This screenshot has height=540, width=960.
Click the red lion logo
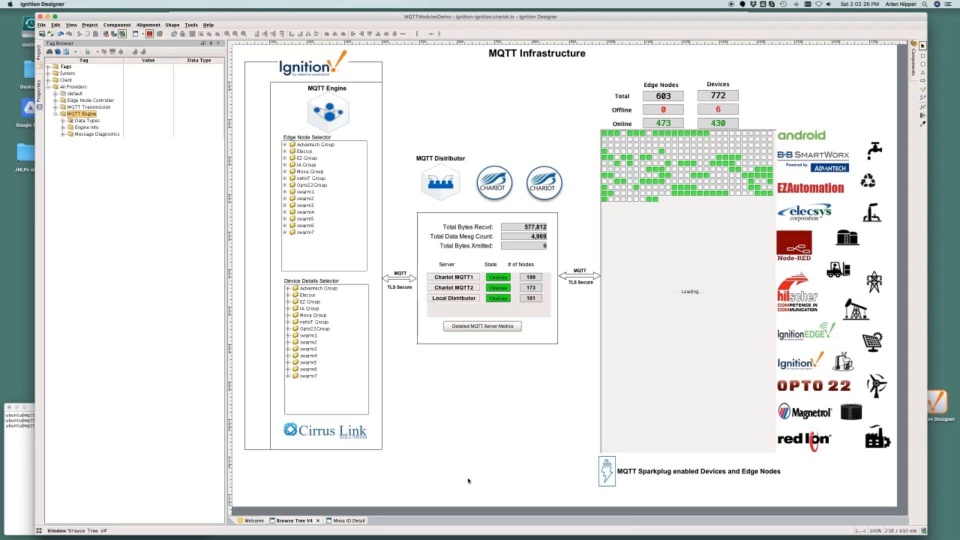804,438
